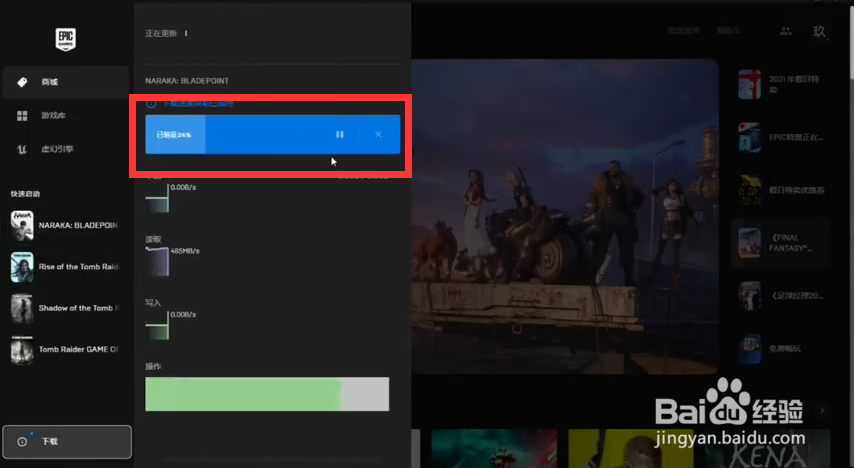Click the library grid icon in sidebar
Screen dimensions: 854x468
point(22,116)
